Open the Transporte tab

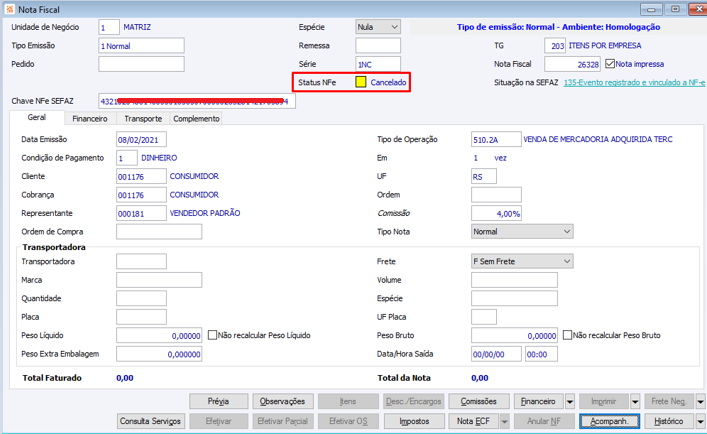(x=143, y=119)
